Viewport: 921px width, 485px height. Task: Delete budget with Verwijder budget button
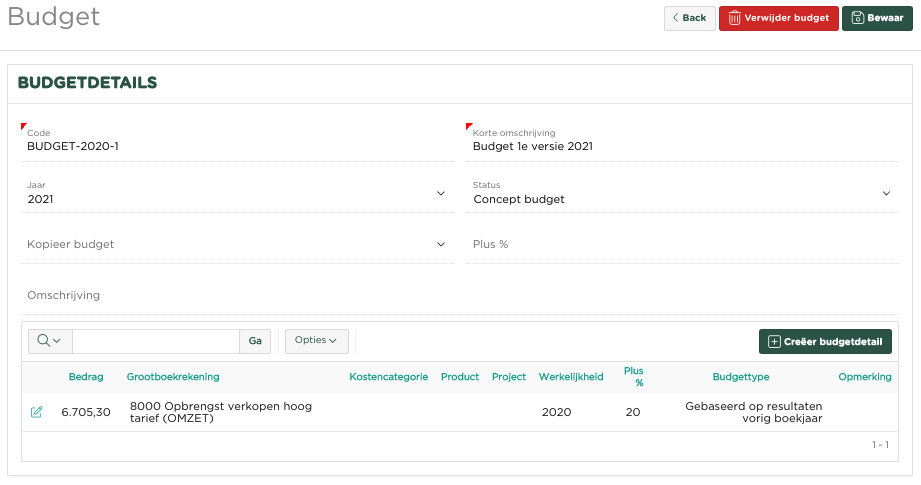tap(778, 18)
